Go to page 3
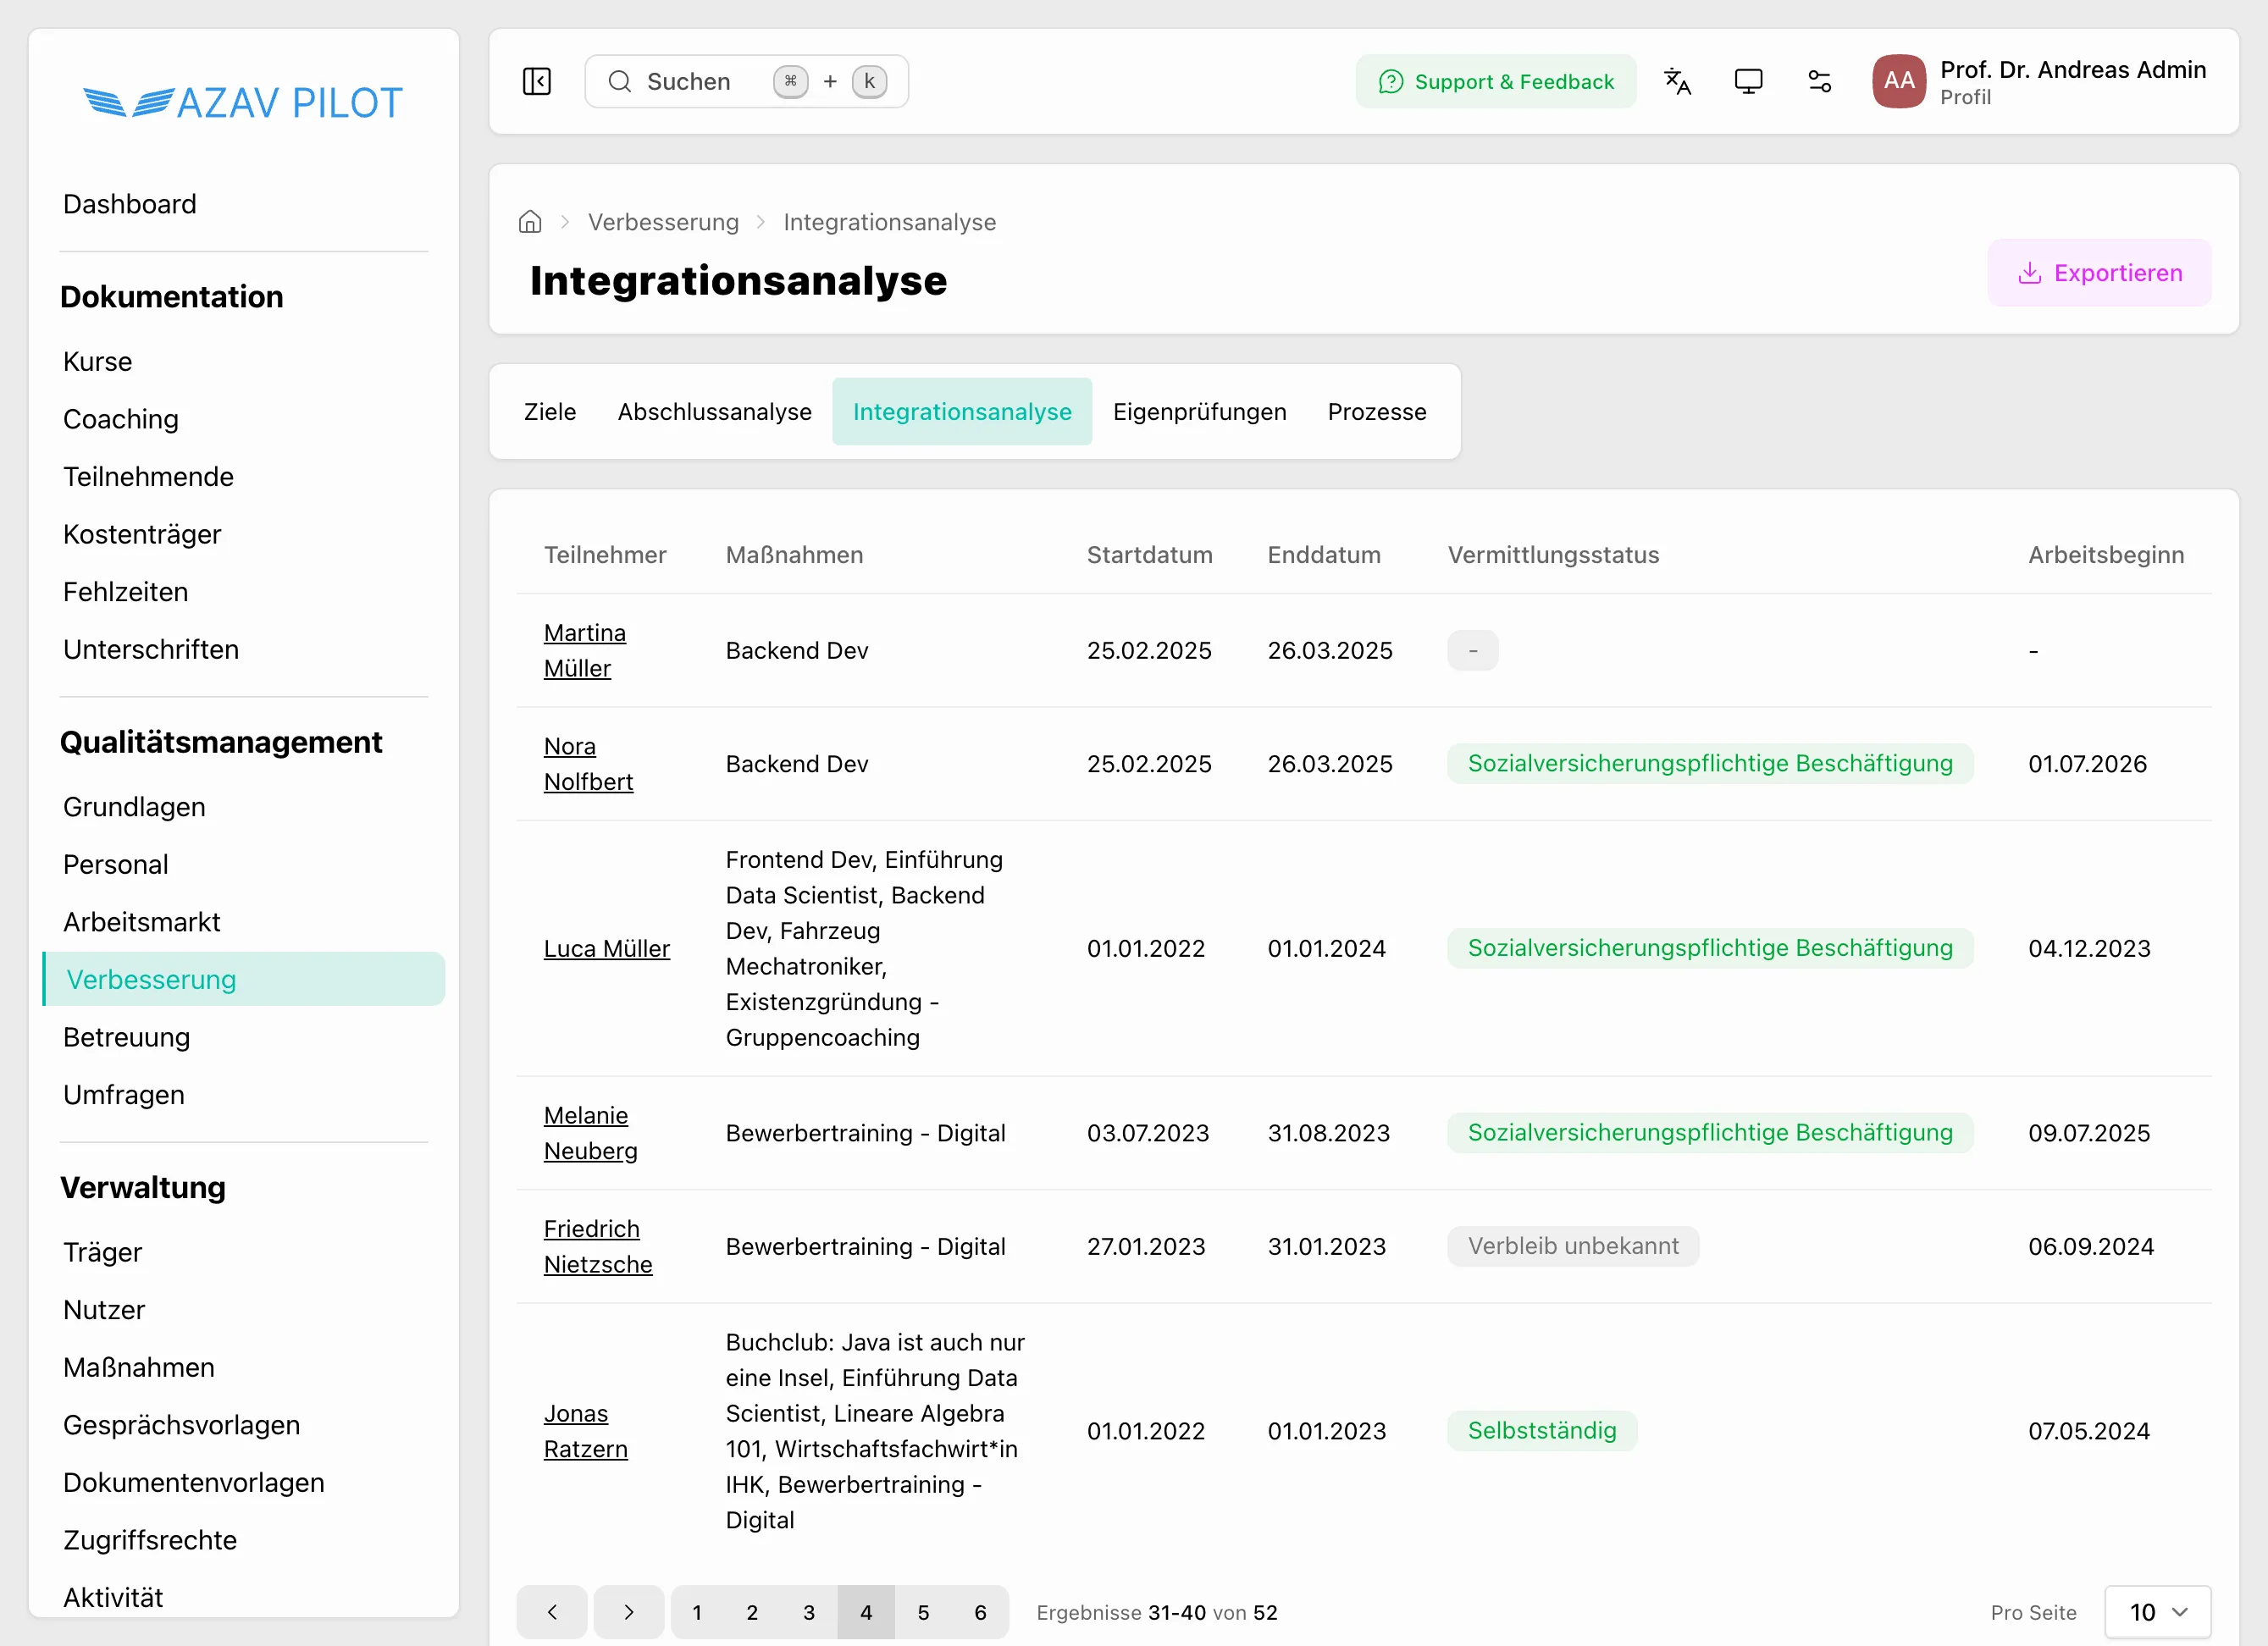The height and width of the screenshot is (1646, 2268). pos(809,1612)
